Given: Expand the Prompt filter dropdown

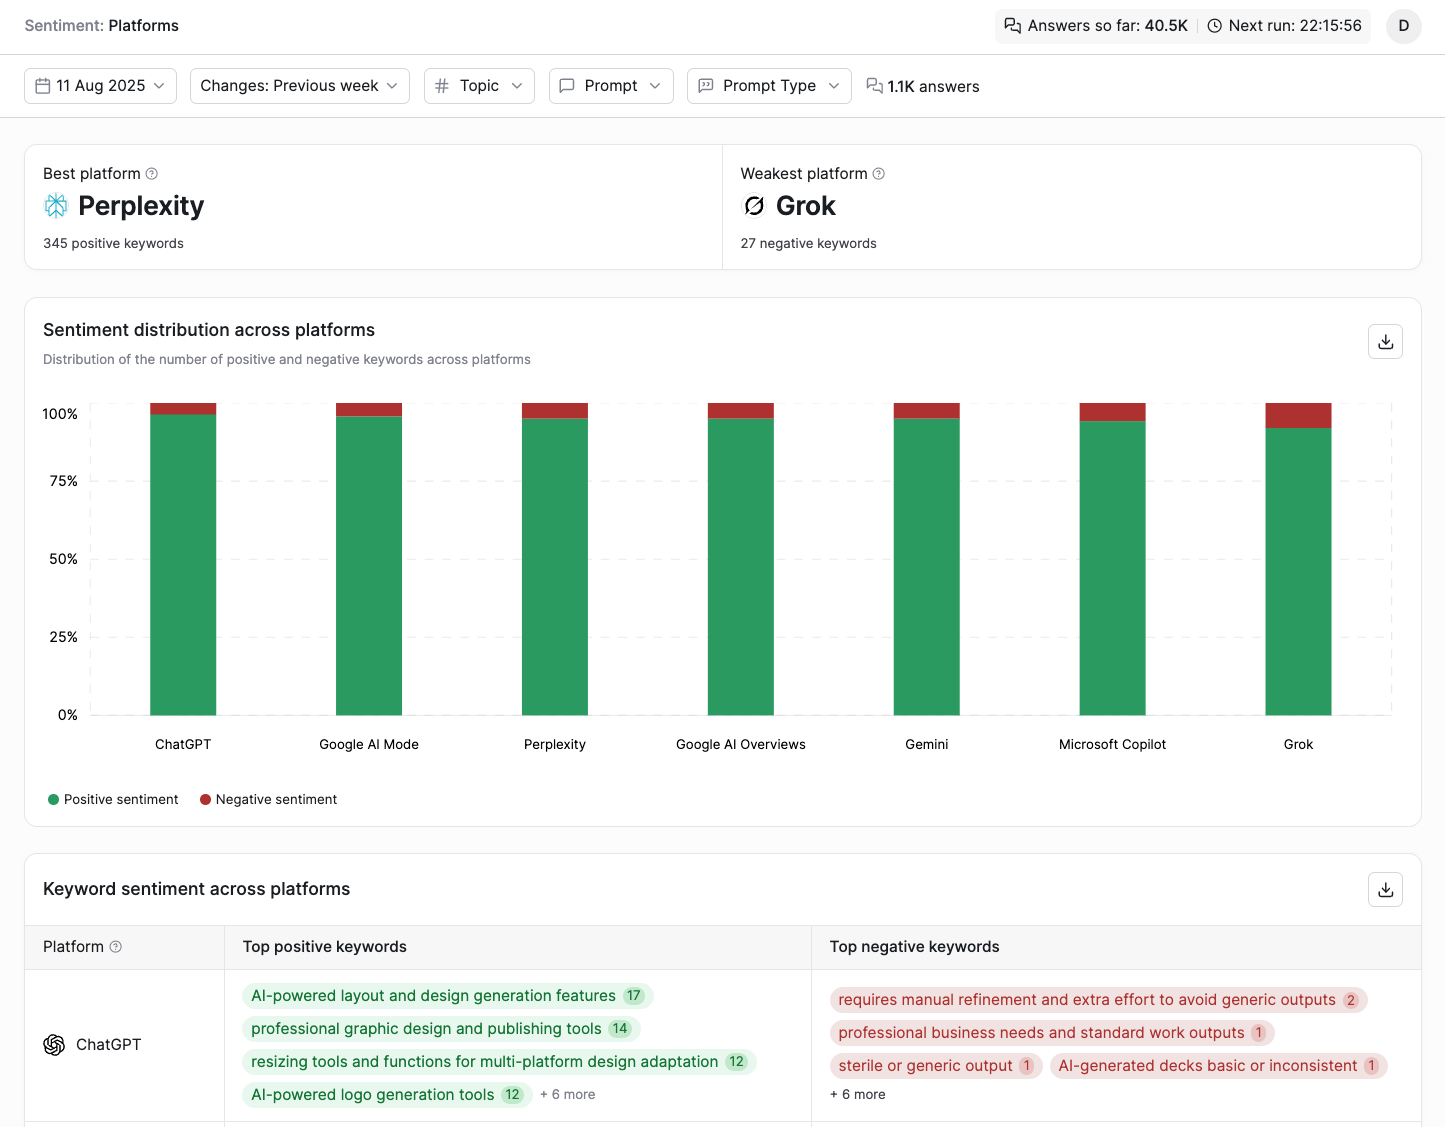Looking at the screenshot, I should tap(611, 86).
